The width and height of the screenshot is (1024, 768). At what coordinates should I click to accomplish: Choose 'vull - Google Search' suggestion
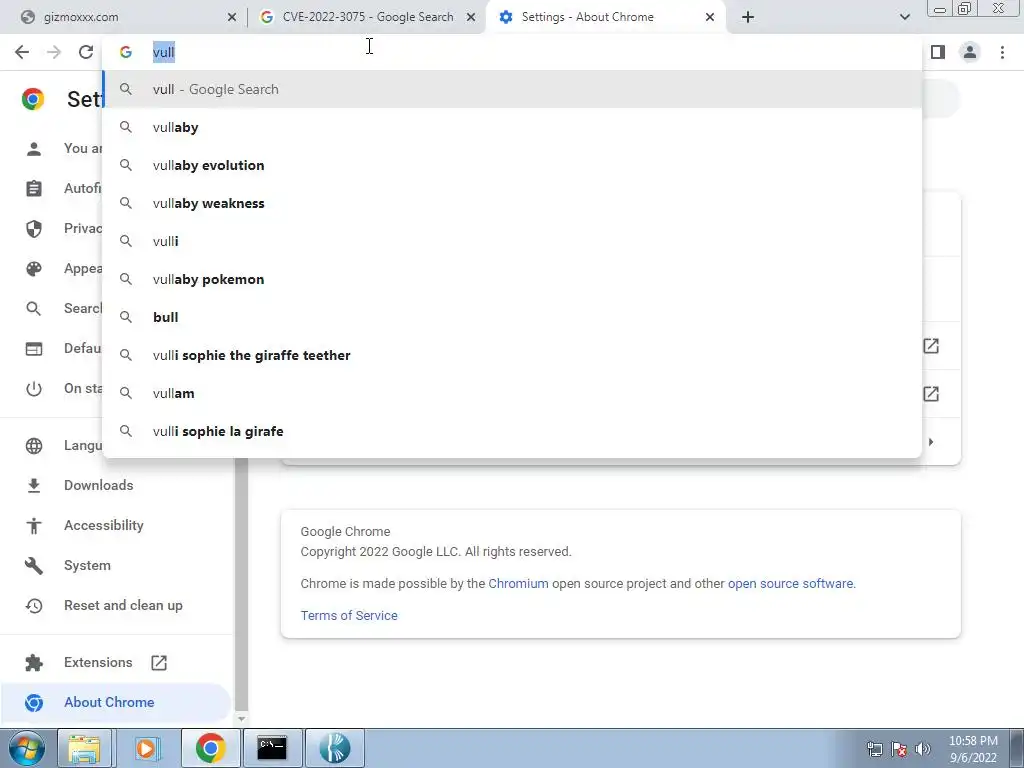coord(513,89)
